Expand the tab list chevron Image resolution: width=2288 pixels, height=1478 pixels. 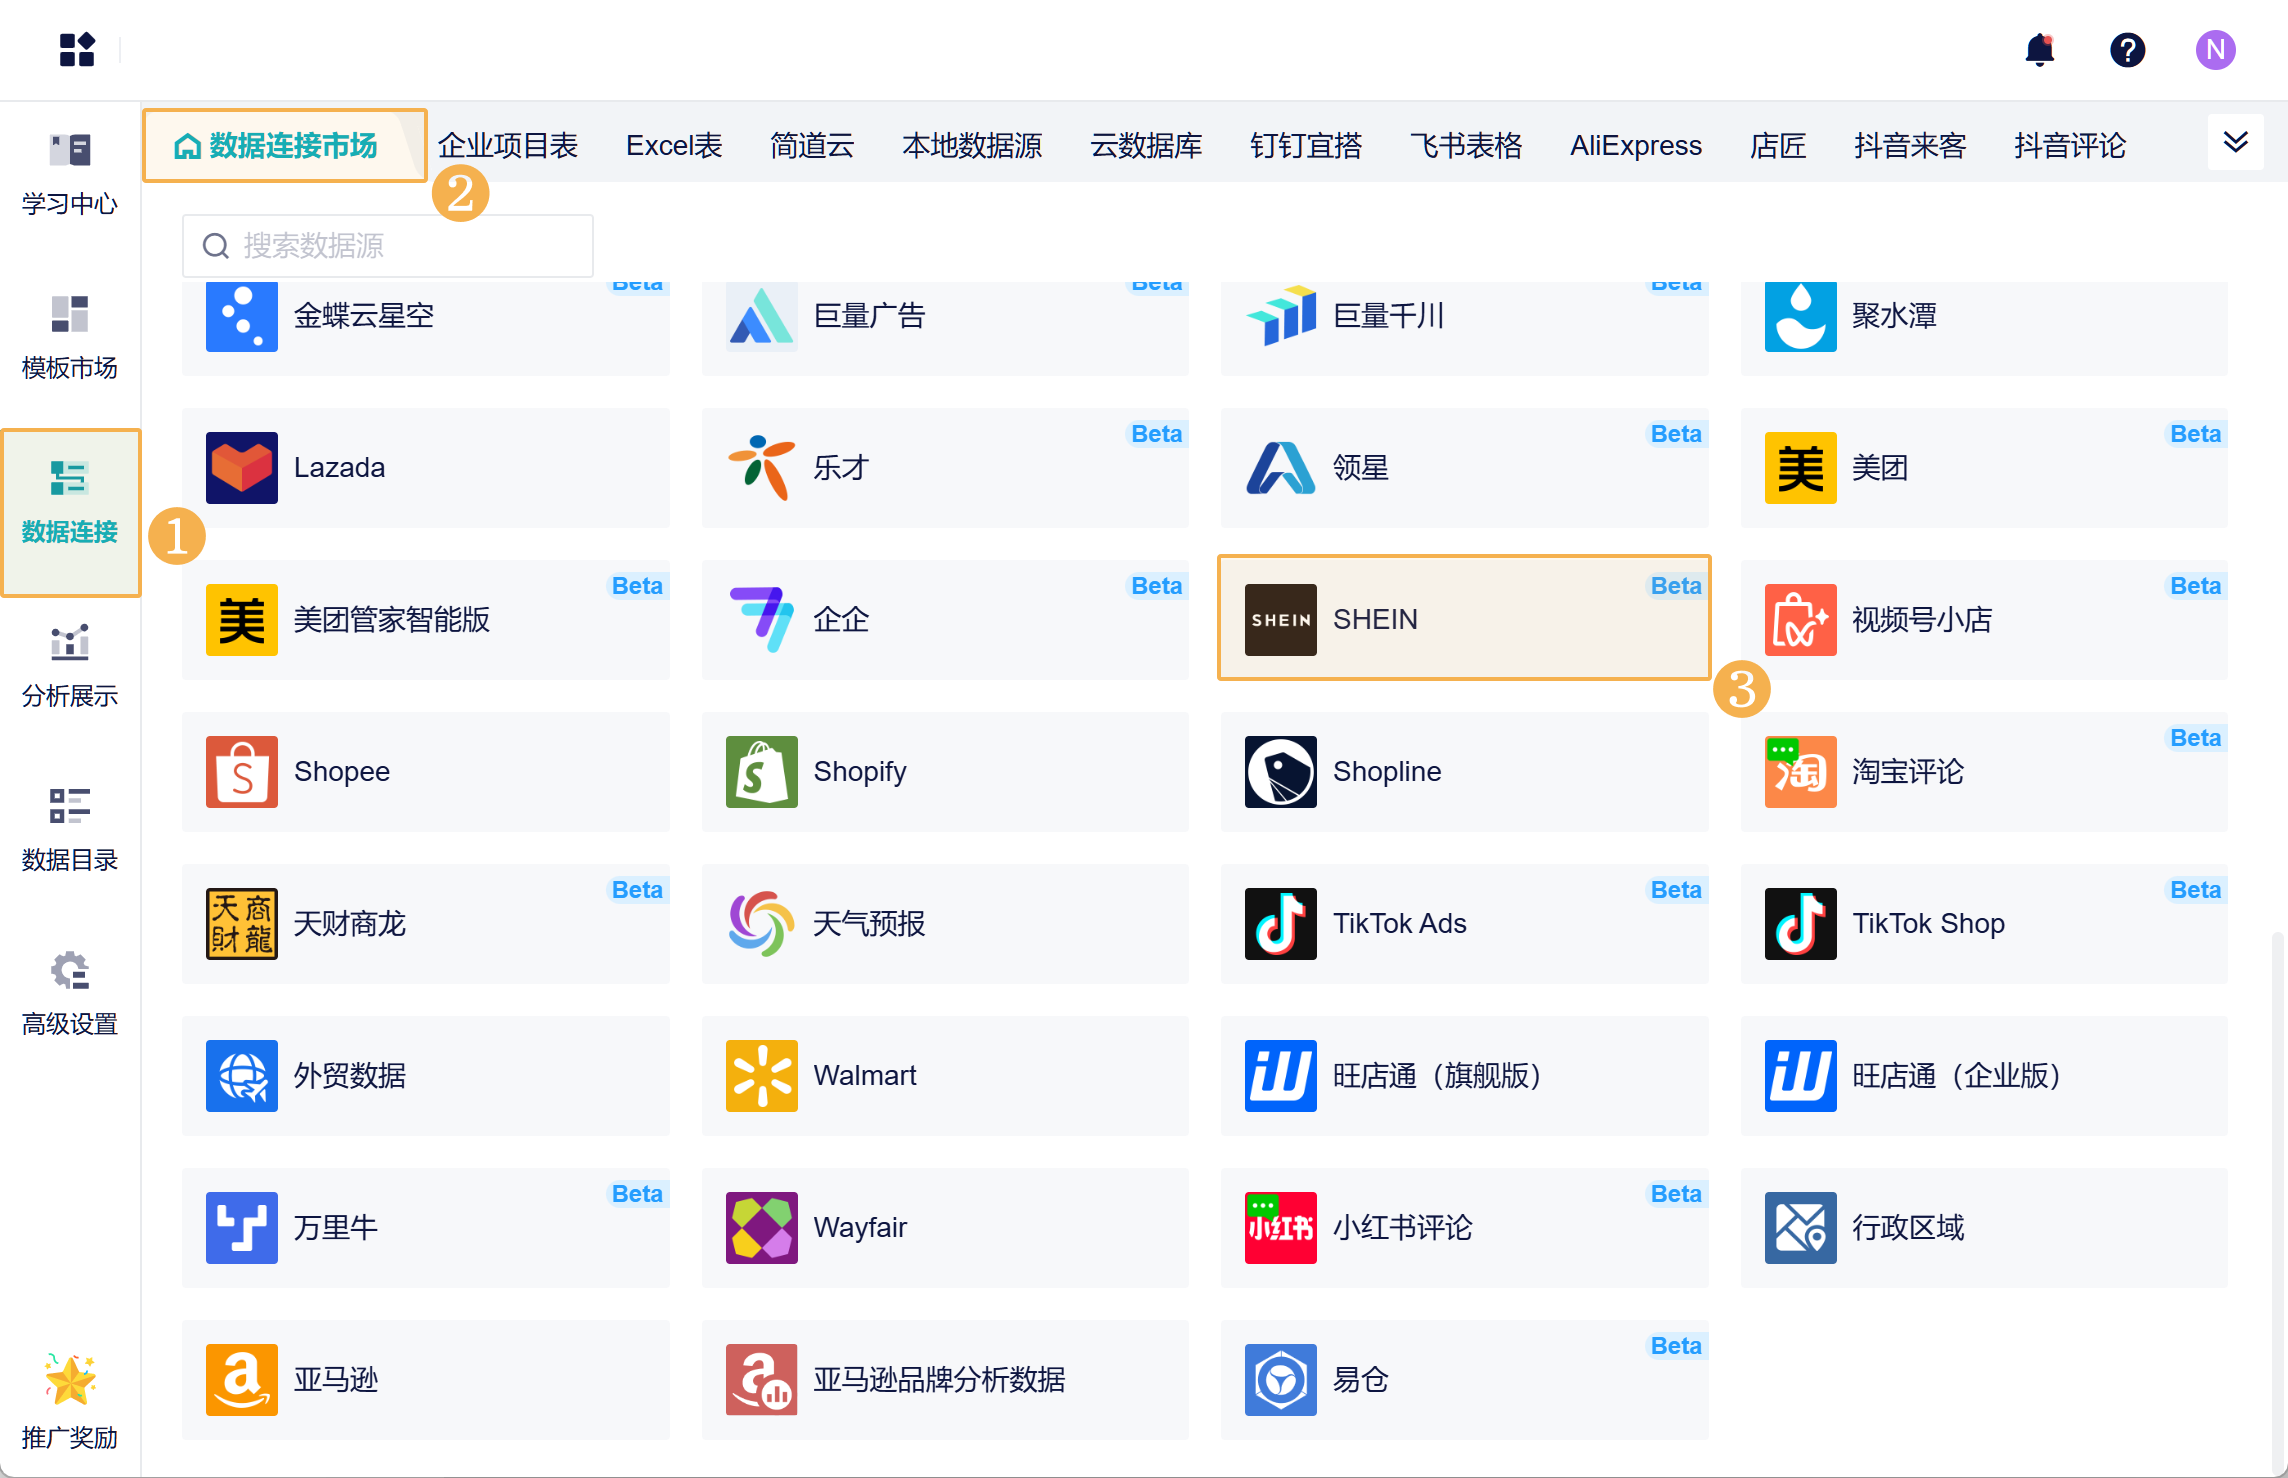click(x=2235, y=142)
